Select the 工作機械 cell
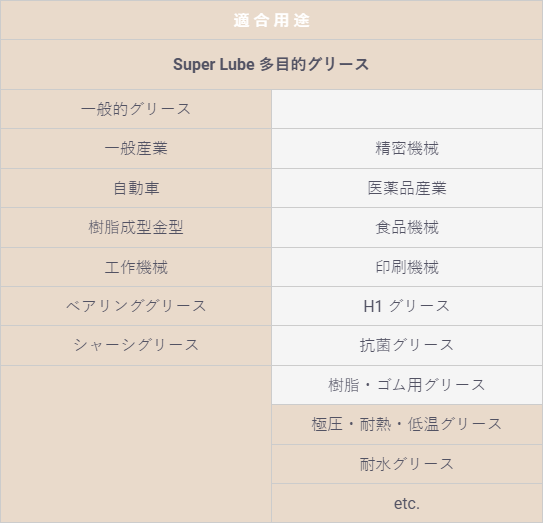The width and height of the screenshot is (543, 523). [136, 267]
